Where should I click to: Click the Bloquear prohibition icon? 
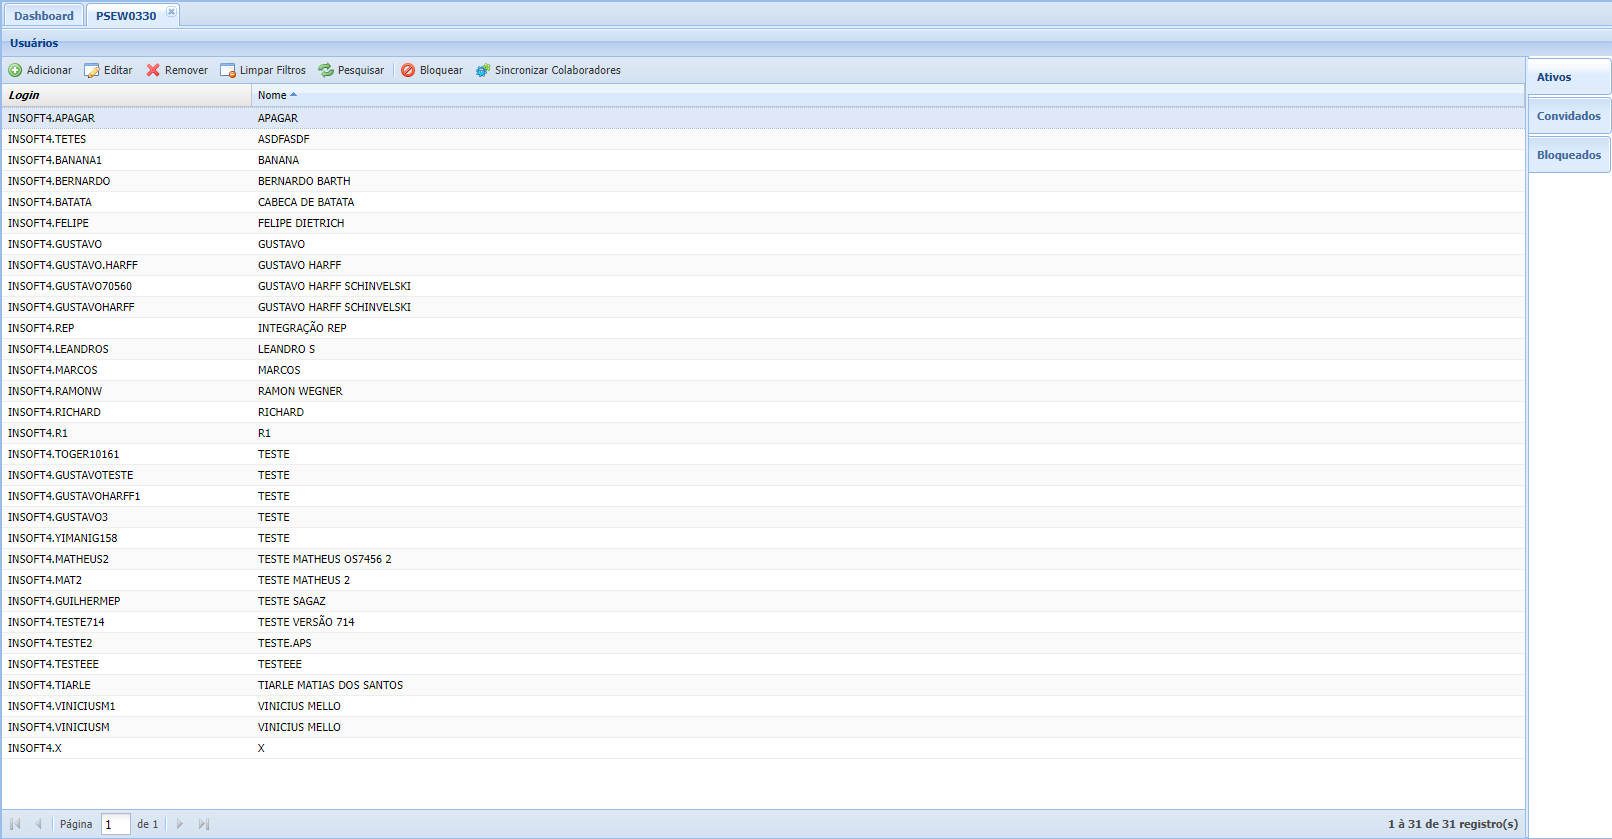pyautogui.click(x=408, y=70)
